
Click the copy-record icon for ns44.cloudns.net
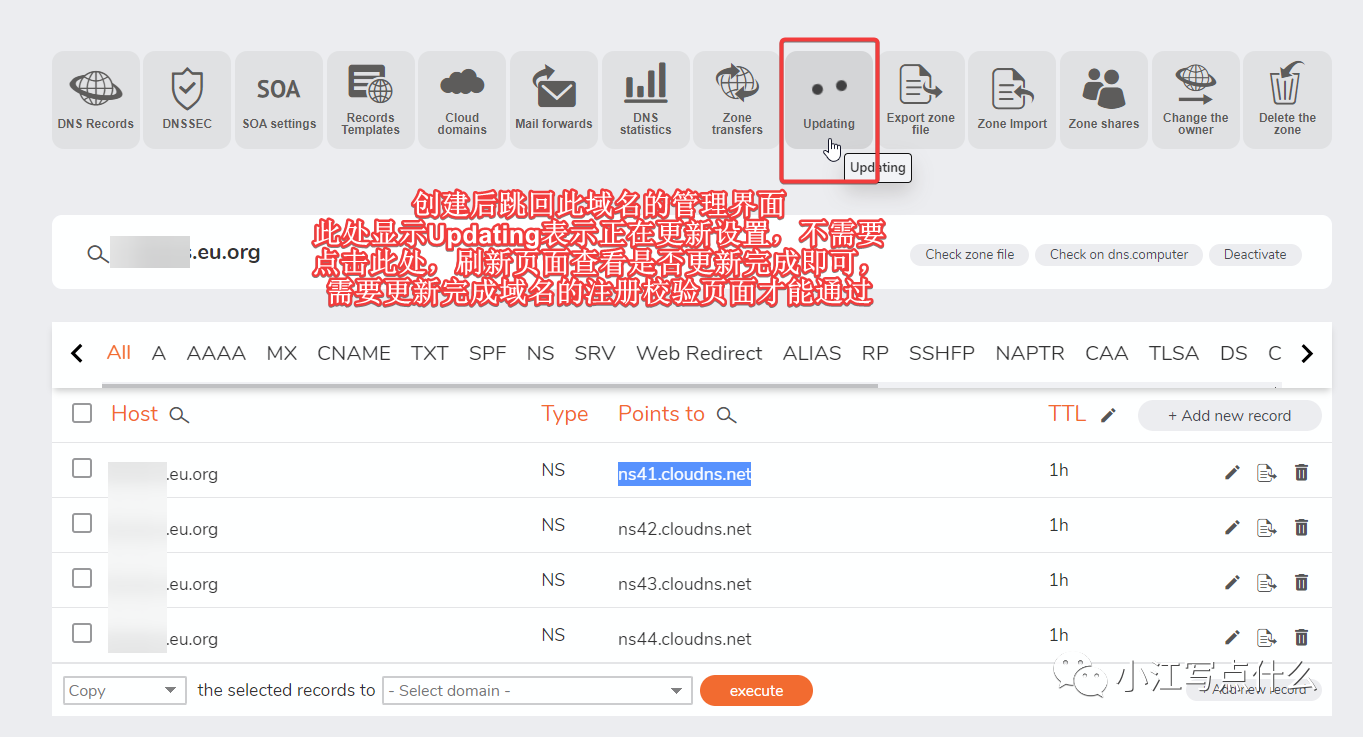pyautogui.click(x=1267, y=637)
